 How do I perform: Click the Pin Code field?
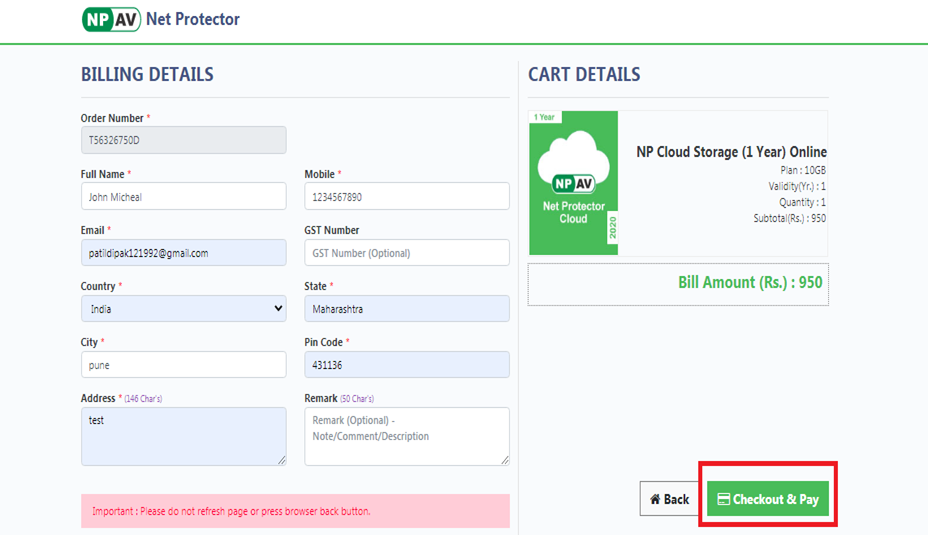(406, 365)
